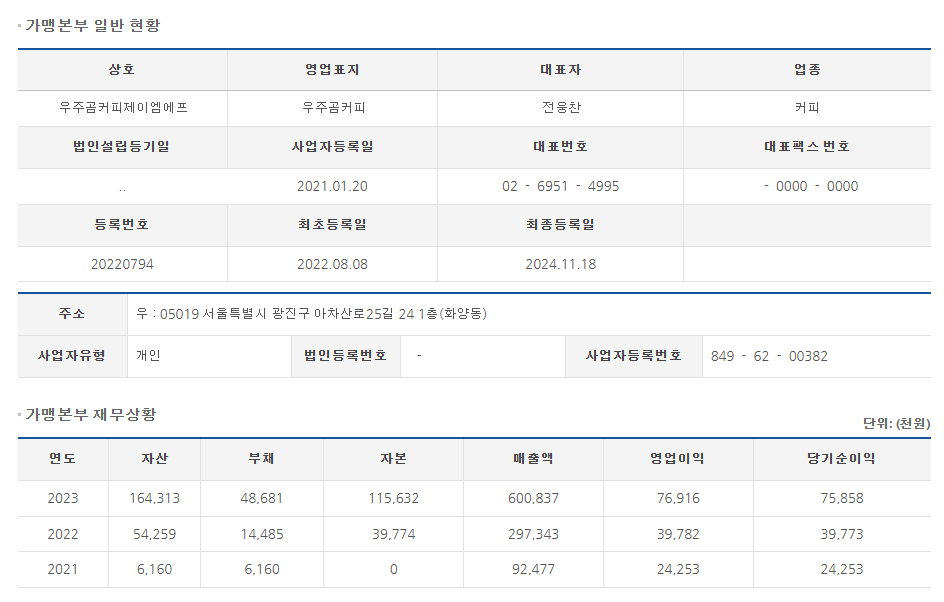Select fax number - 0000 - 0000
Screen dimensions: 944x602
click(811, 187)
